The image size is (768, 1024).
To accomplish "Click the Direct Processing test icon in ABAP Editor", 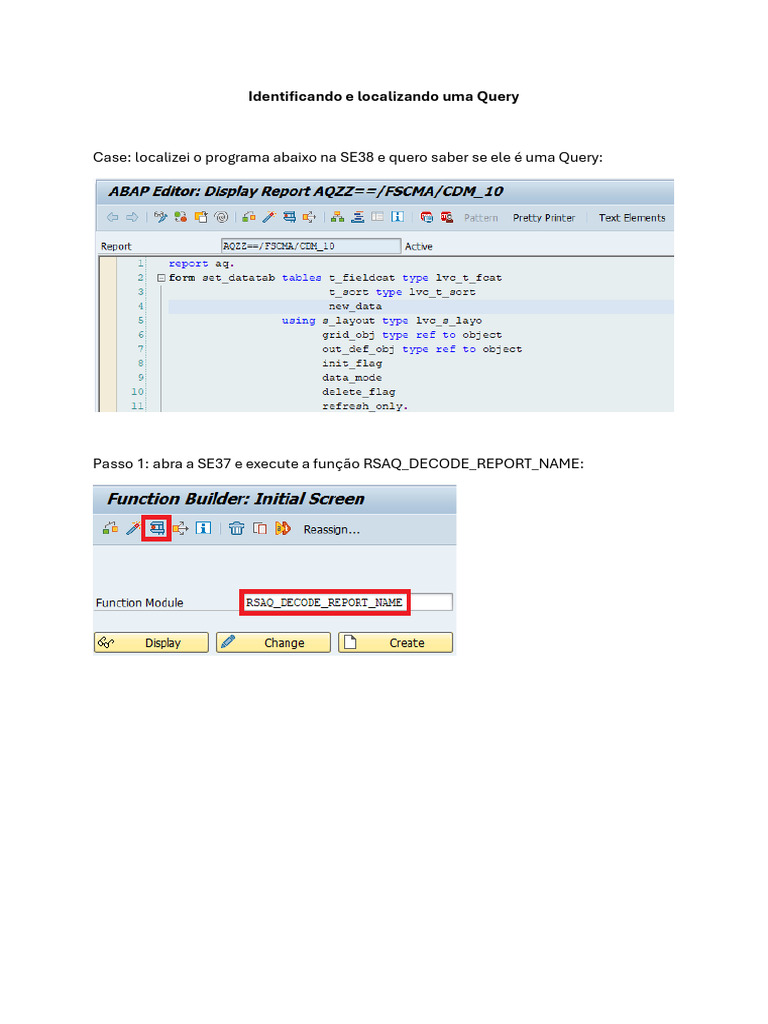I will (x=289, y=217).
